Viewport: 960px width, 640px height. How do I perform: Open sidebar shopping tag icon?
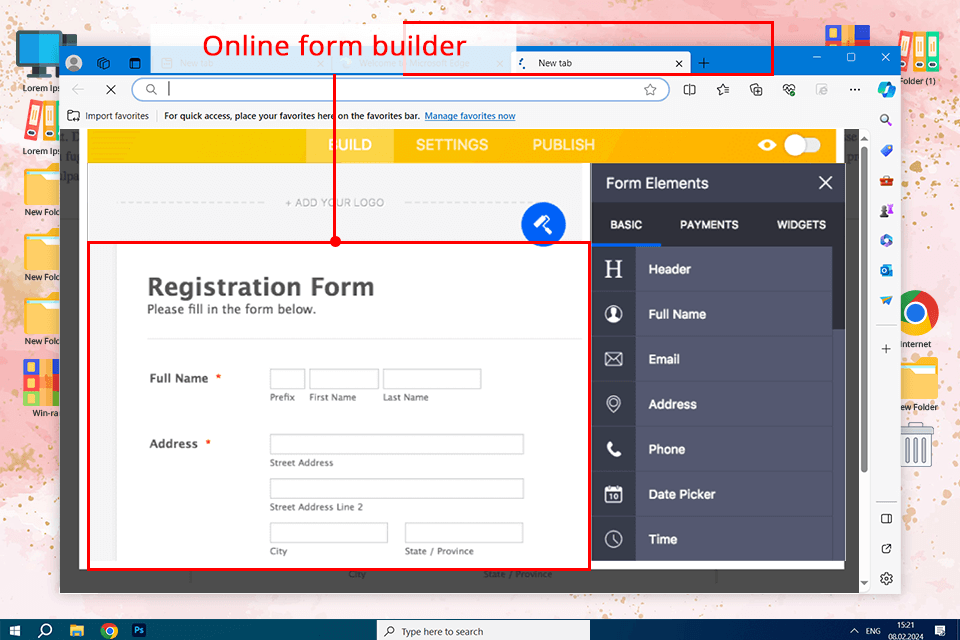(x=886, y=151)
